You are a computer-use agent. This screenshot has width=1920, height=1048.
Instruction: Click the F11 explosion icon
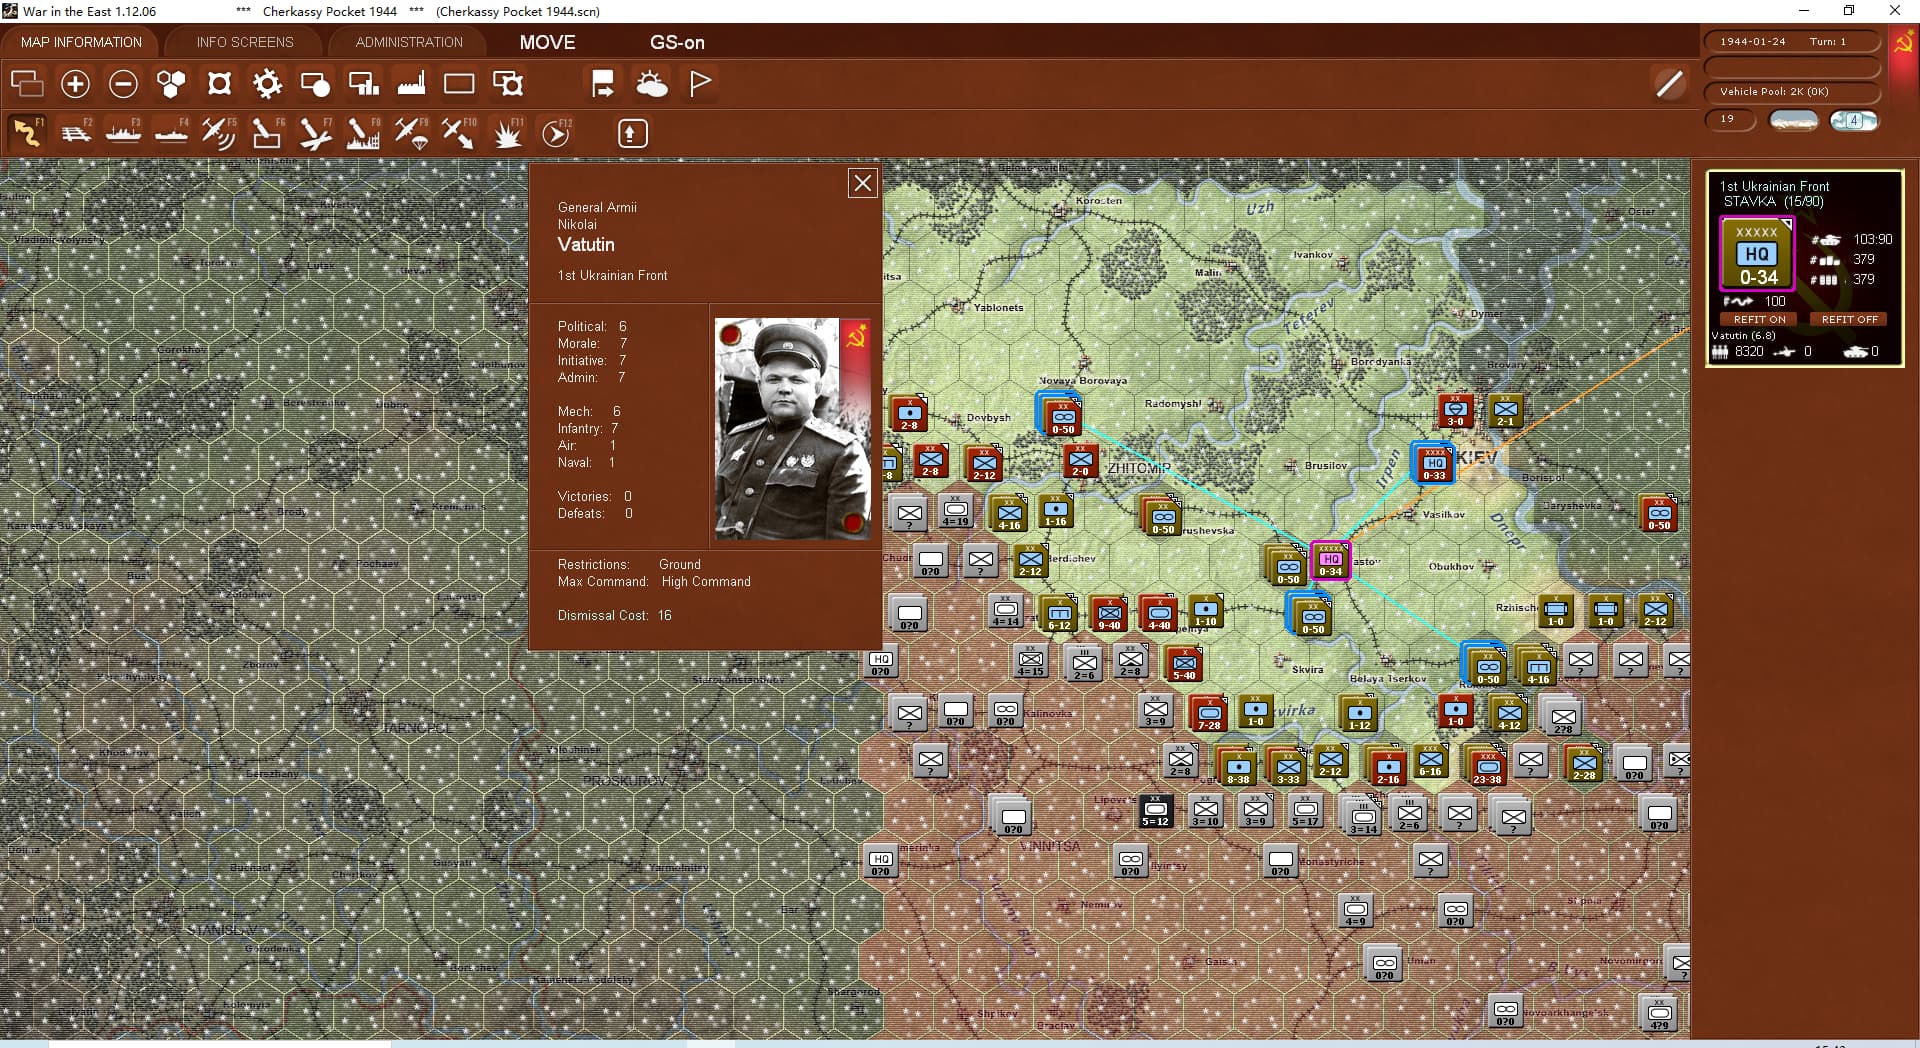coord(507,132)
